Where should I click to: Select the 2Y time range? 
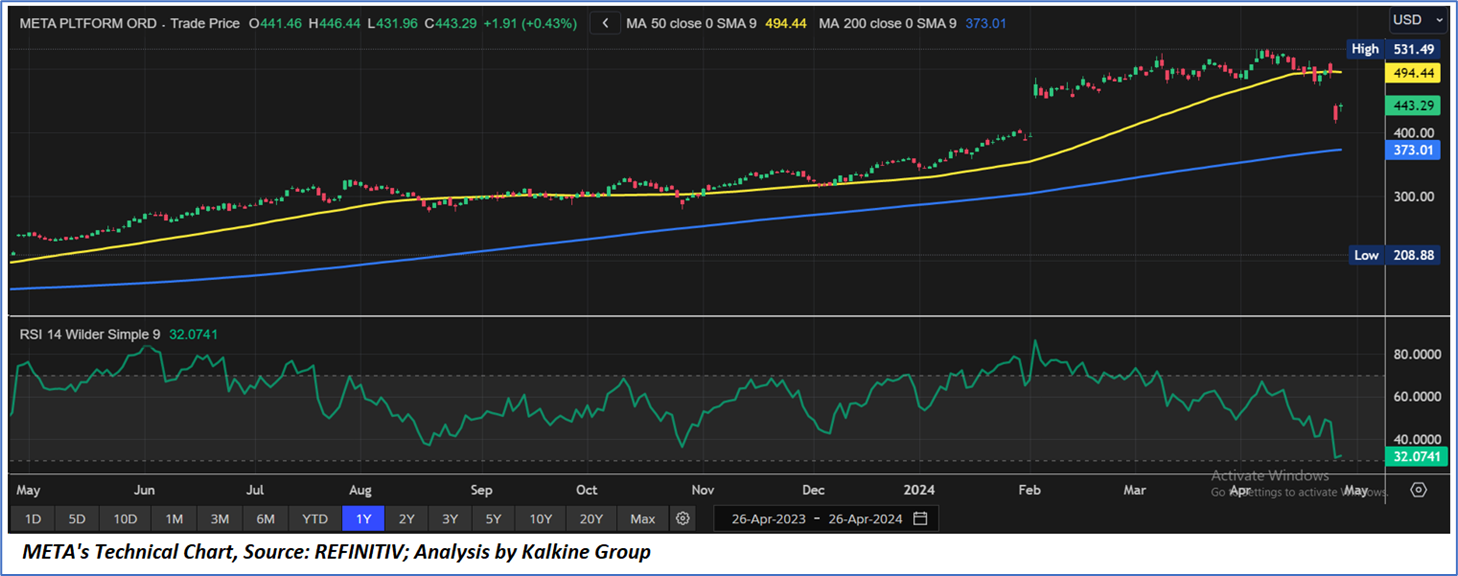(x=407, y=518)
